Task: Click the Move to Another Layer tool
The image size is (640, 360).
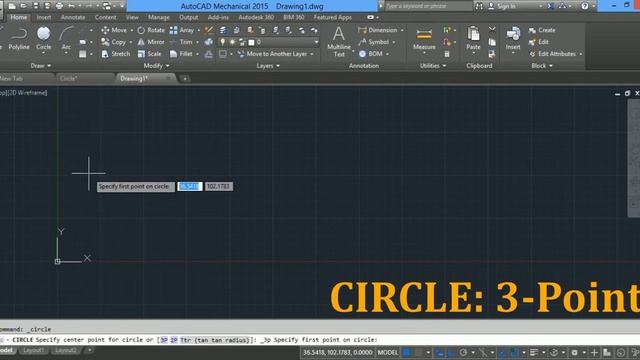Action: coord(273,54)
